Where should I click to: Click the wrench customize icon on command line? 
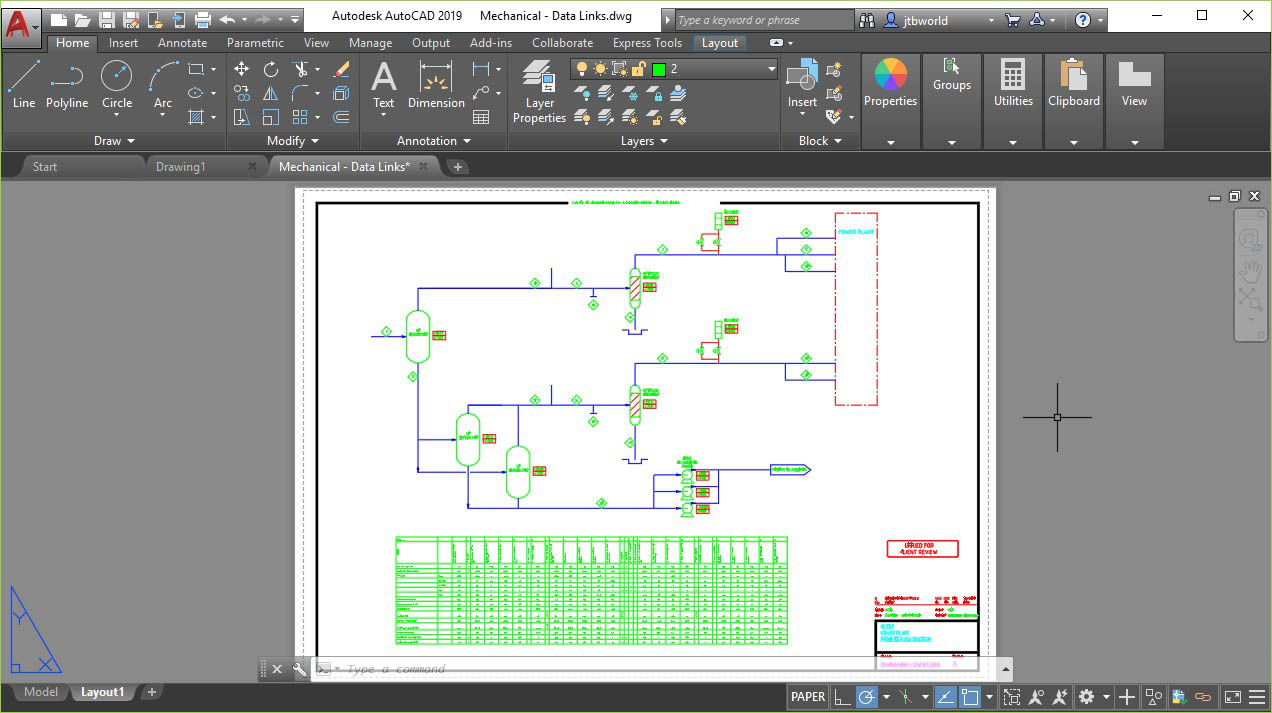pyautogui.click(x=299, y=669)
